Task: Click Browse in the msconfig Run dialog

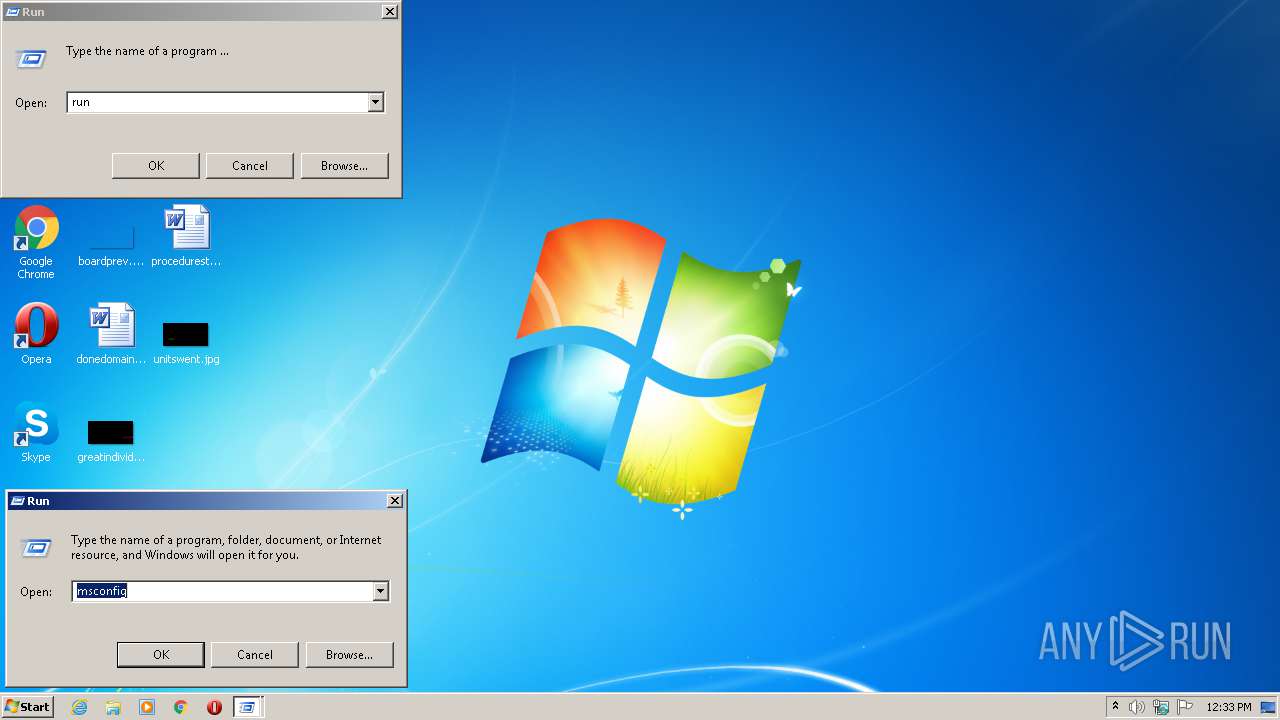Action: (x=349, y=655)
